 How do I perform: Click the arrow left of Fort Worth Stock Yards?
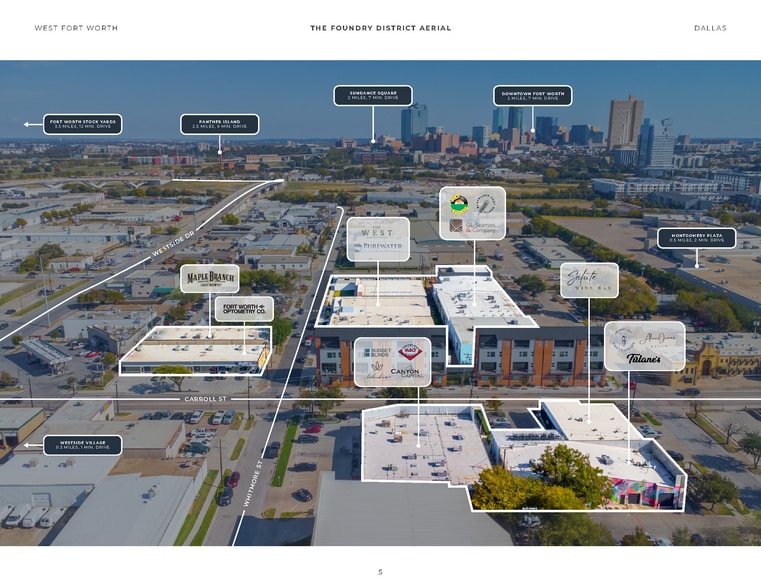33,125
